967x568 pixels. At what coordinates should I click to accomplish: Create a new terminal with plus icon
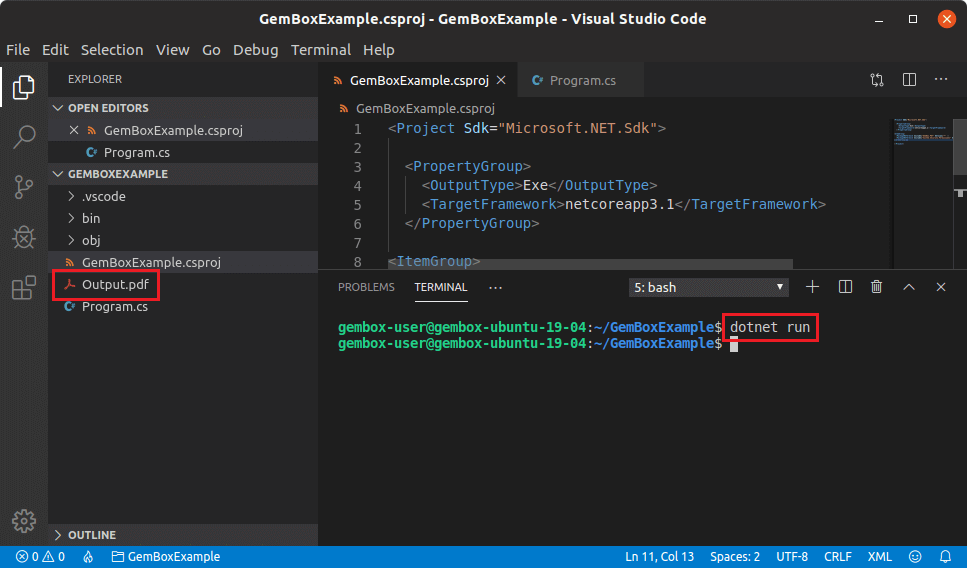(x=812, y=287)
